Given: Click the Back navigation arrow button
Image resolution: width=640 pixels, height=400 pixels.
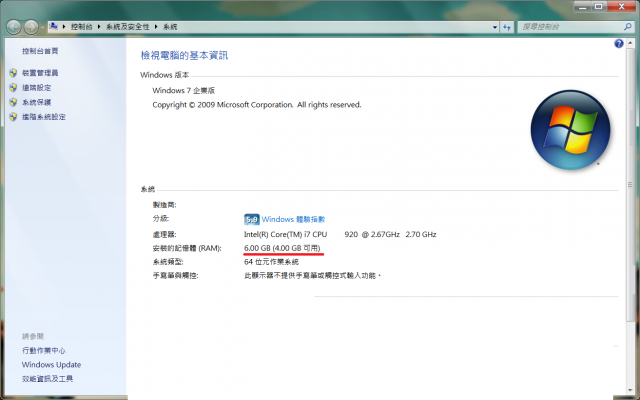Looking at the screenshot, I should pyautogui.click(x=13, y=27).
